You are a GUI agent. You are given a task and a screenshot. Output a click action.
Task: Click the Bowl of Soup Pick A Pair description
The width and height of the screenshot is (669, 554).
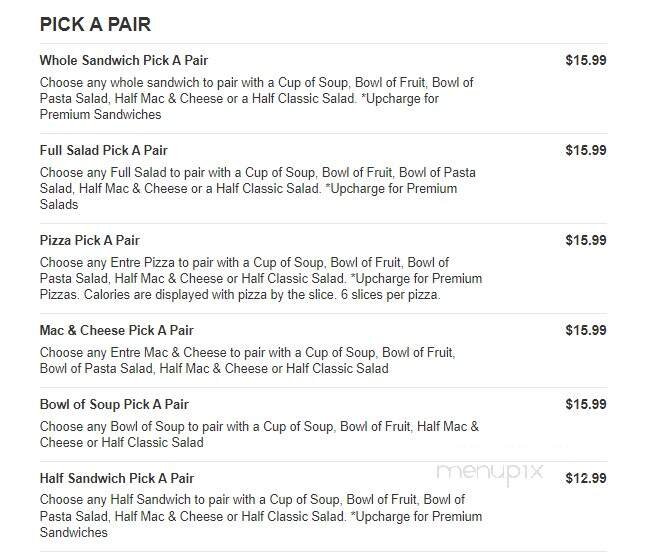tap(259, 435)
